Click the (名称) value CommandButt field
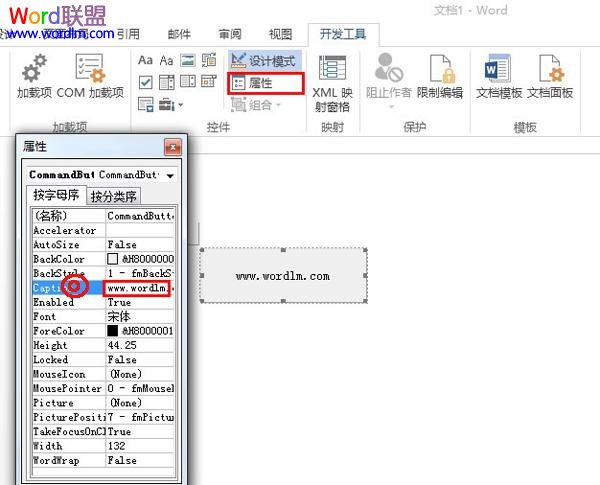The image size is (600, 485). (x=140, y=216)
